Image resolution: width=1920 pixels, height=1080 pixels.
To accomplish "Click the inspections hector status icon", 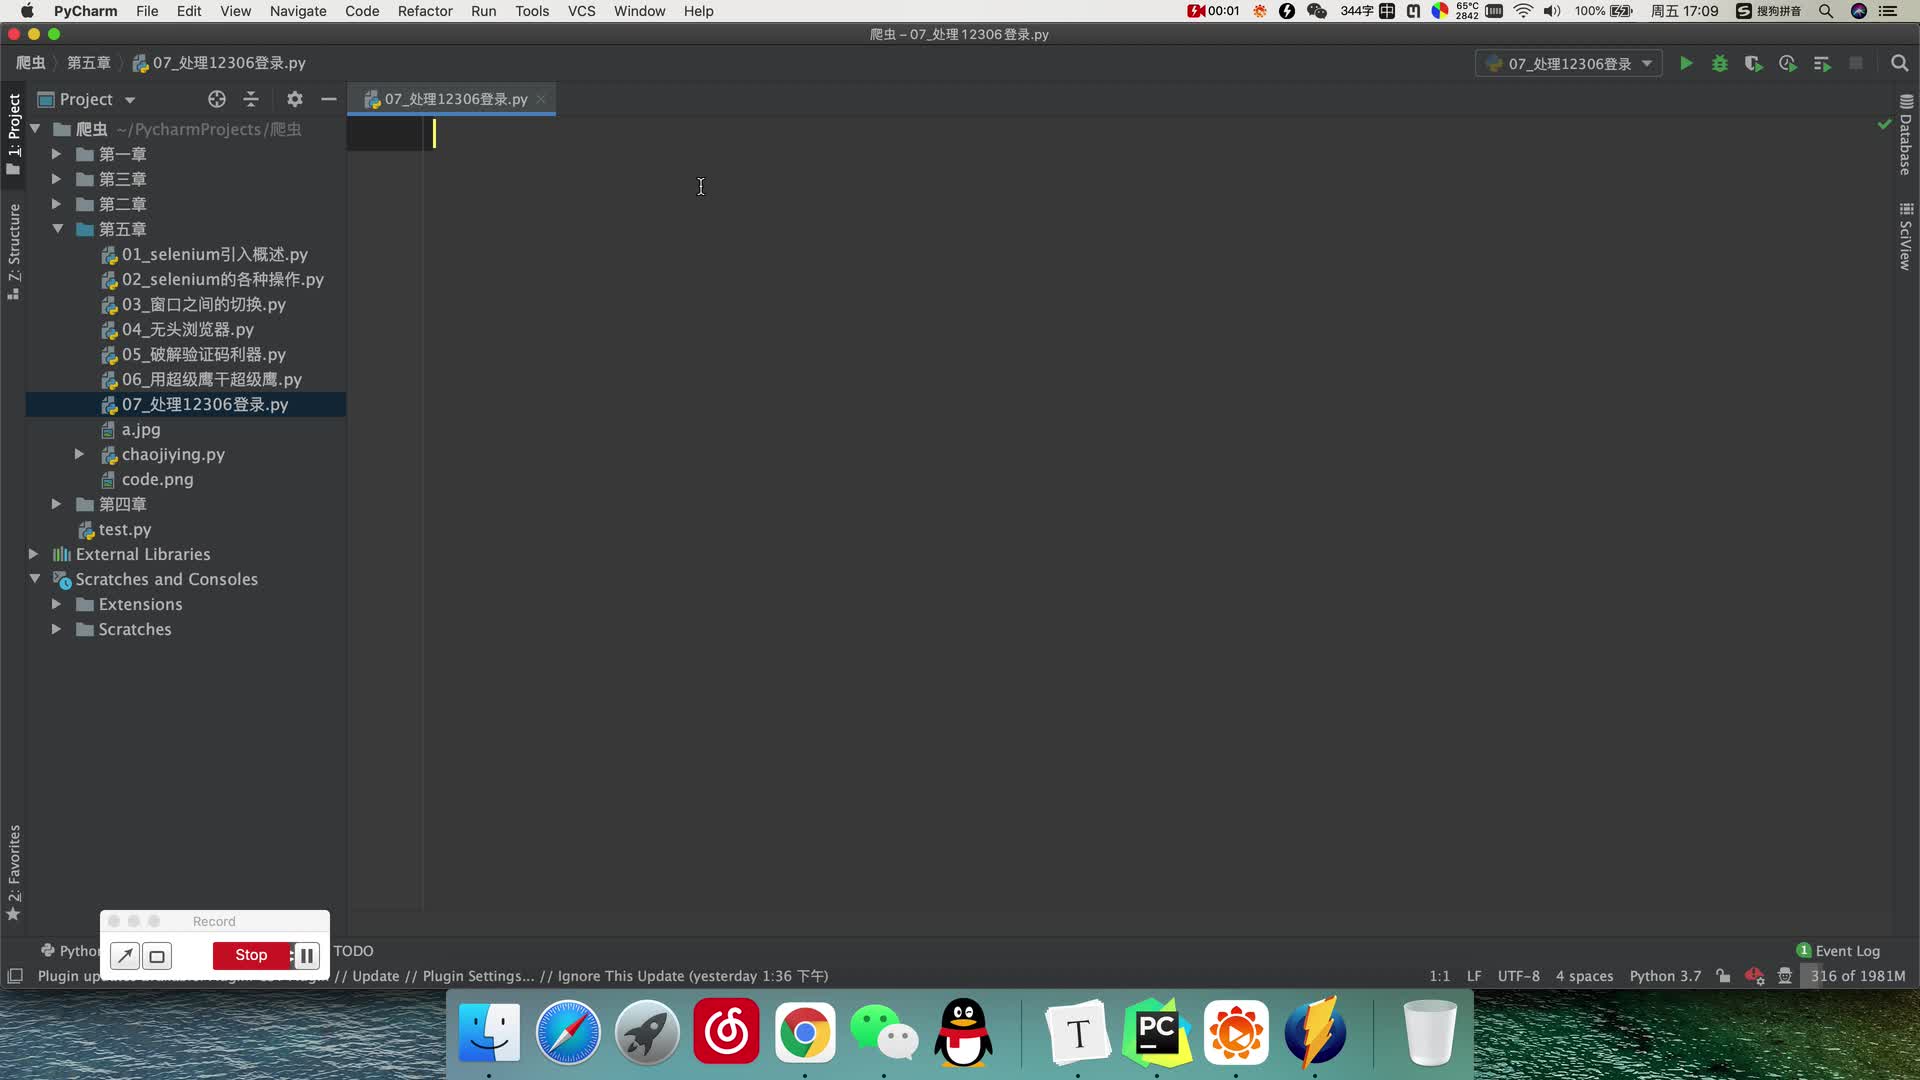I will [x=1785, y=976].
